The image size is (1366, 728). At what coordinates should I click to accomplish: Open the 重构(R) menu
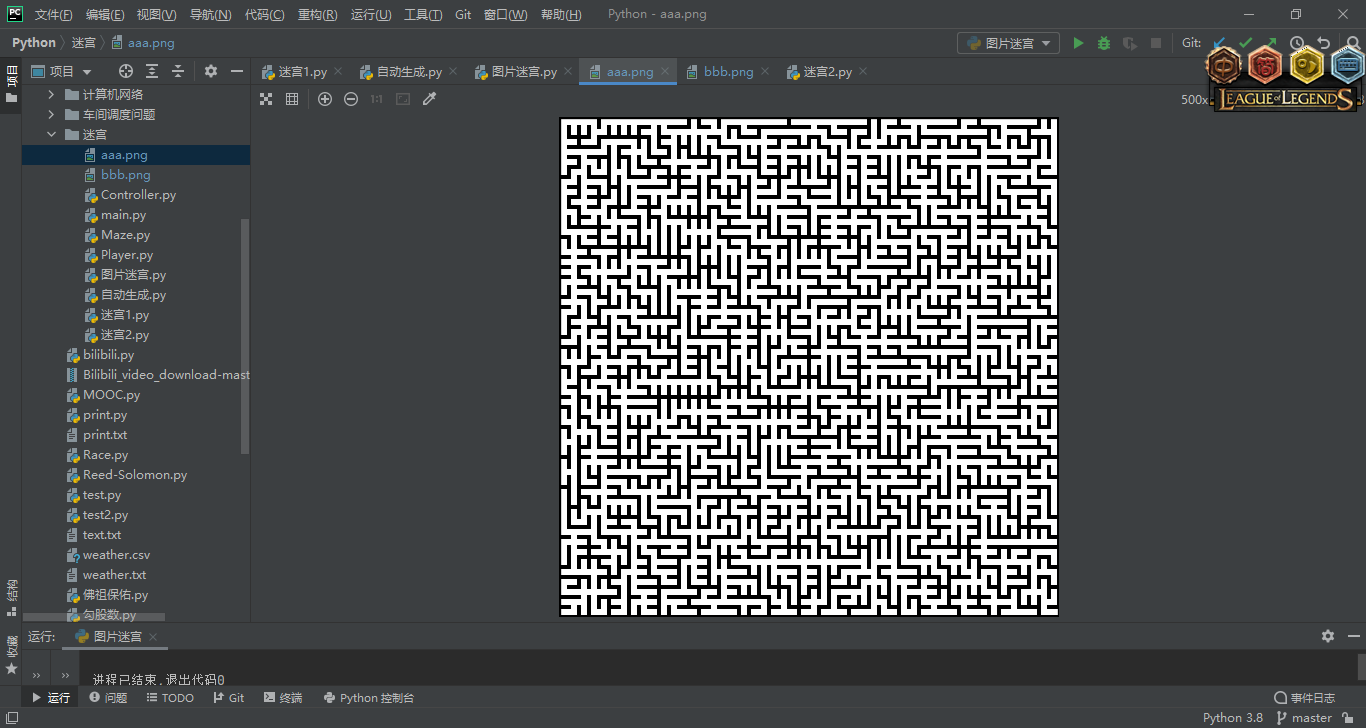317,15
